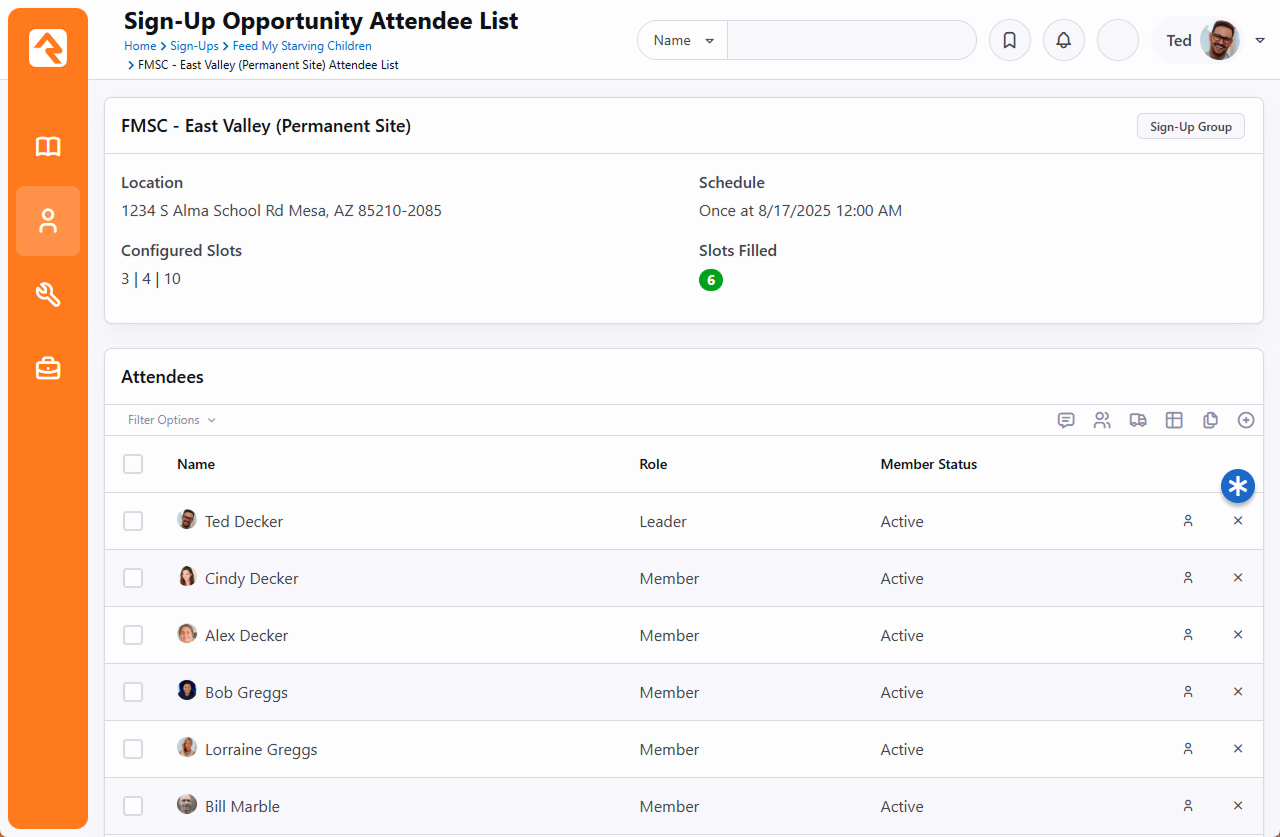Screen dimensions: 1280x837
Task: Expand the Filter Options dropdown
Action: pos(171,420)
